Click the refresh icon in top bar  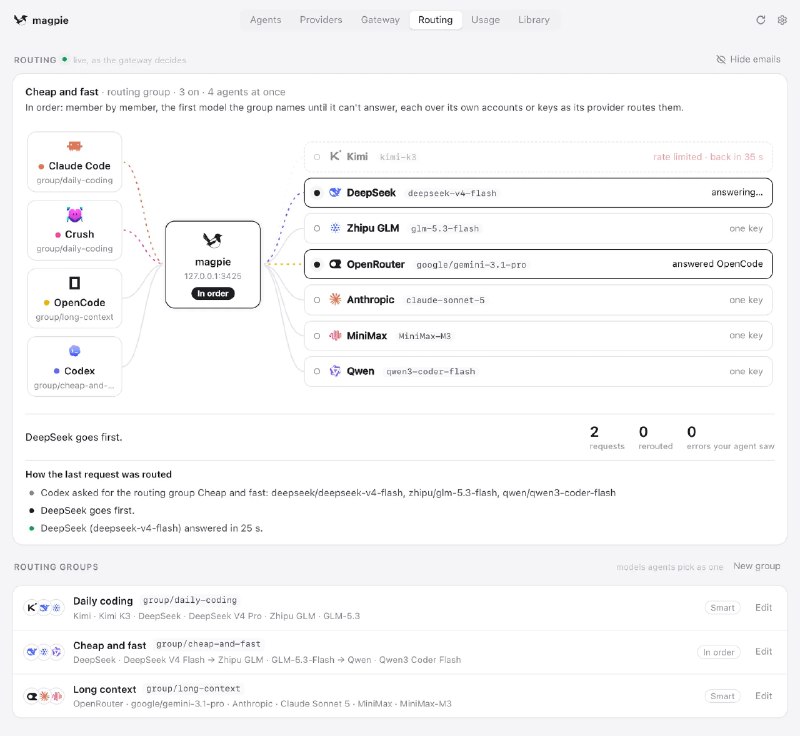pyautogui.click(x=760, y=20)
